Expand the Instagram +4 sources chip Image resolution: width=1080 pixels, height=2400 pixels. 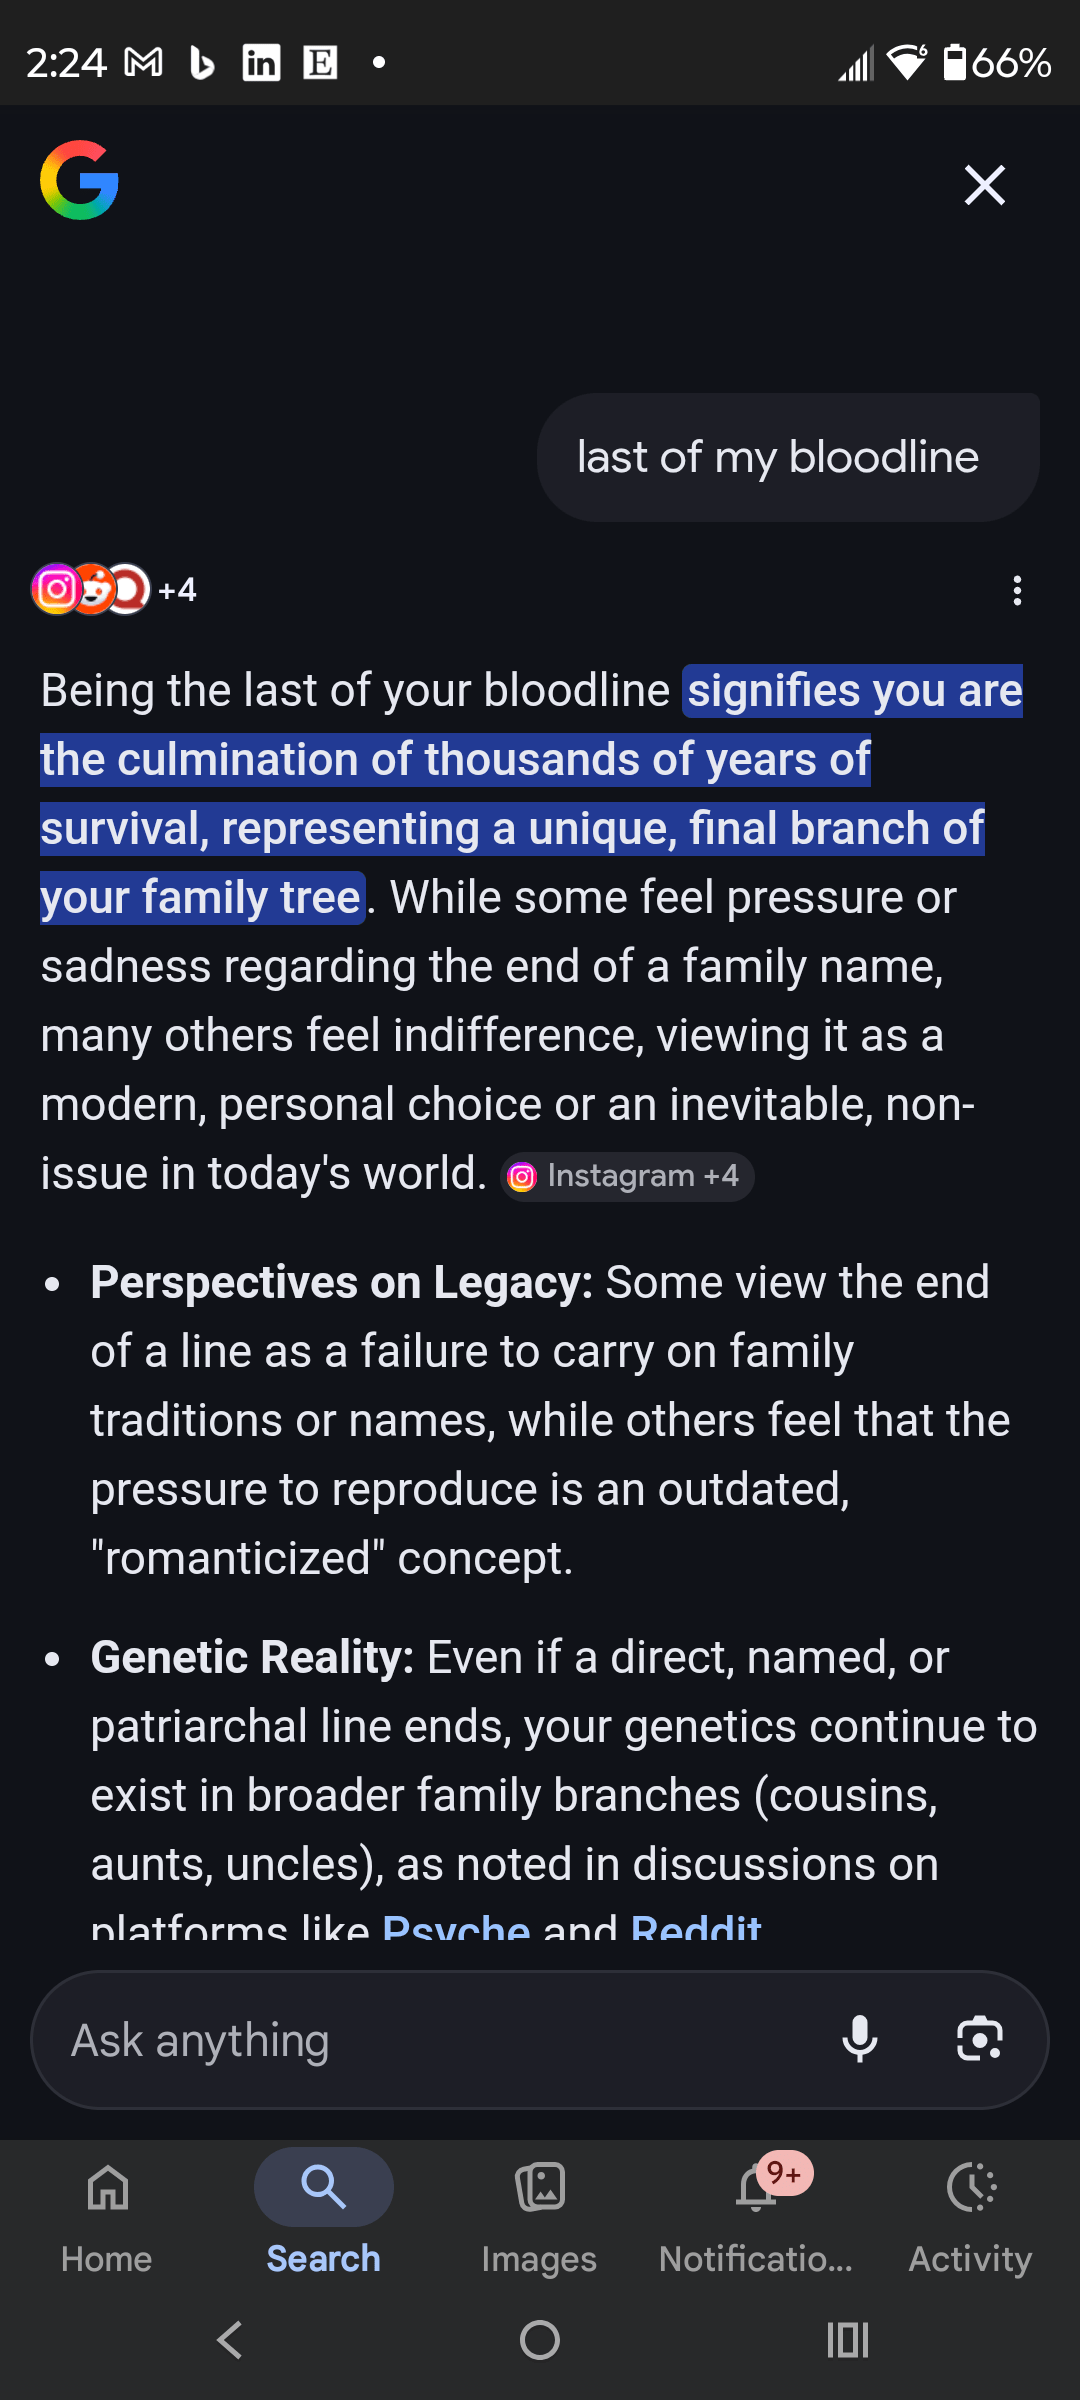pyautogui.click(x=627, y=1176)
